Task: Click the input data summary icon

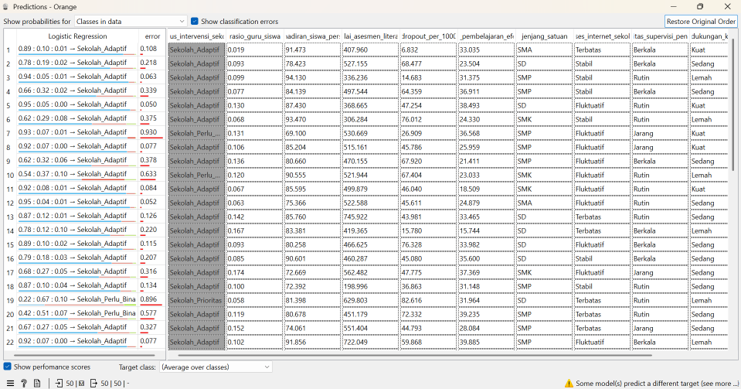Action: click(x=59, y=383)
